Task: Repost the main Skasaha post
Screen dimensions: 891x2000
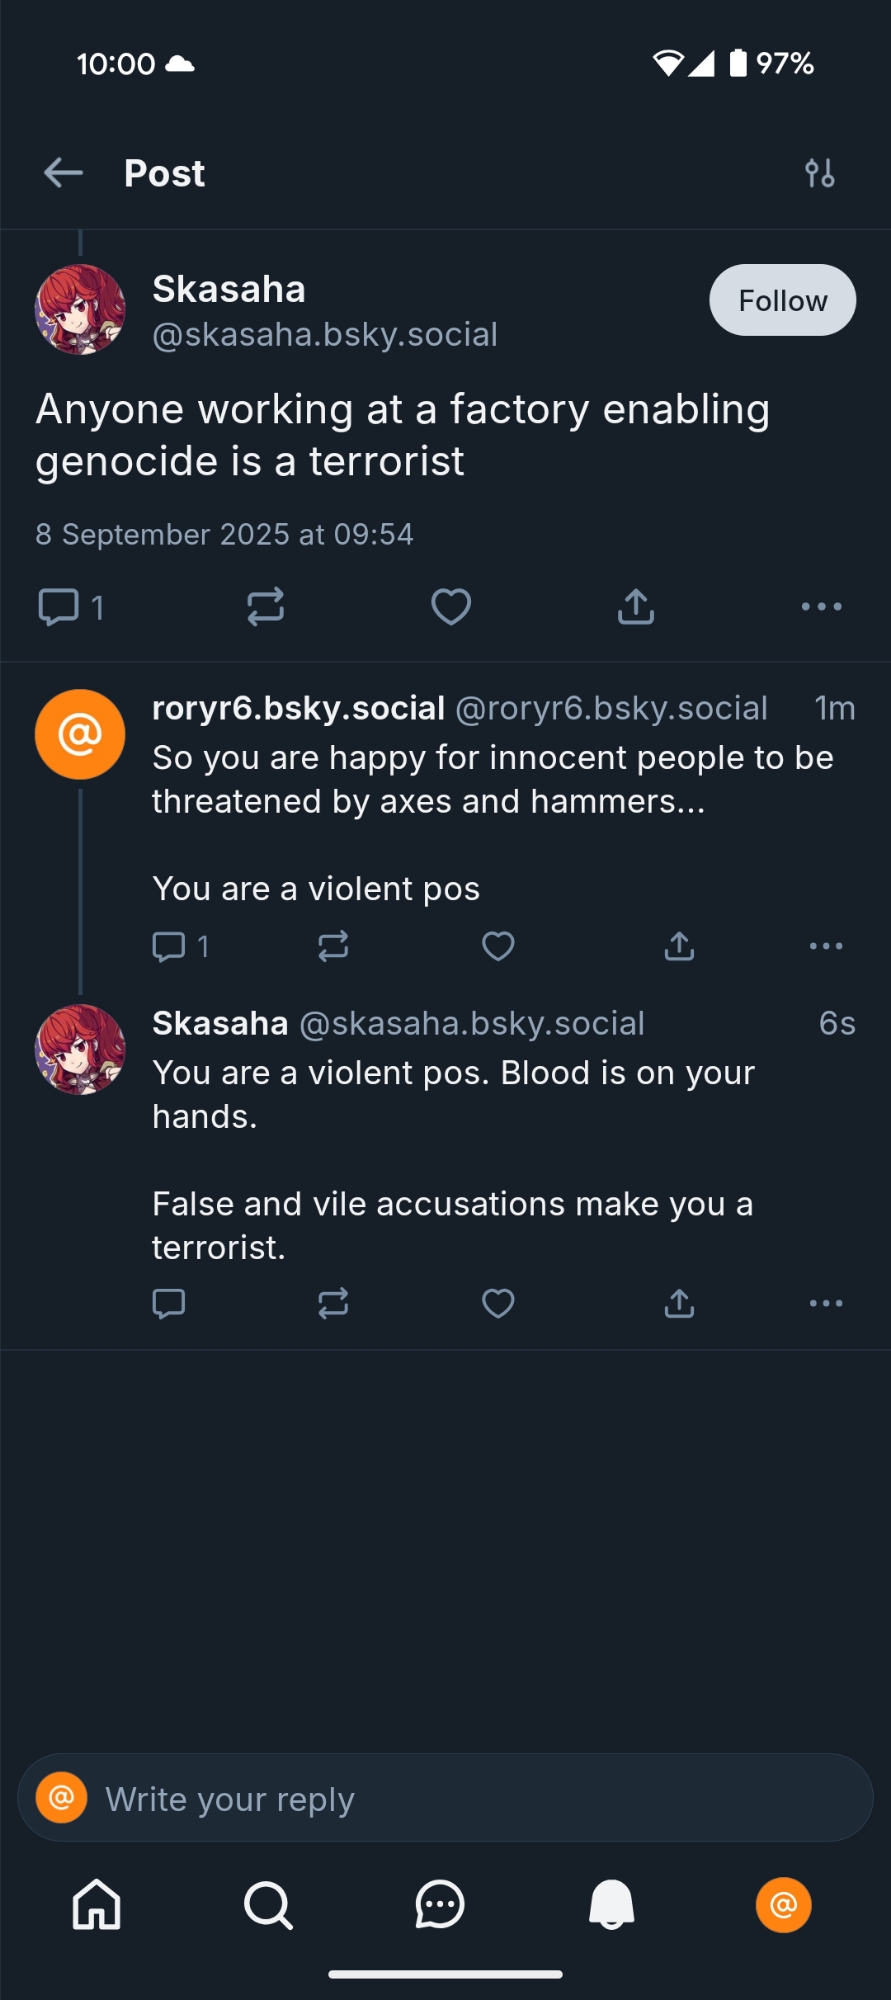Action: click(x=266, y=607)
